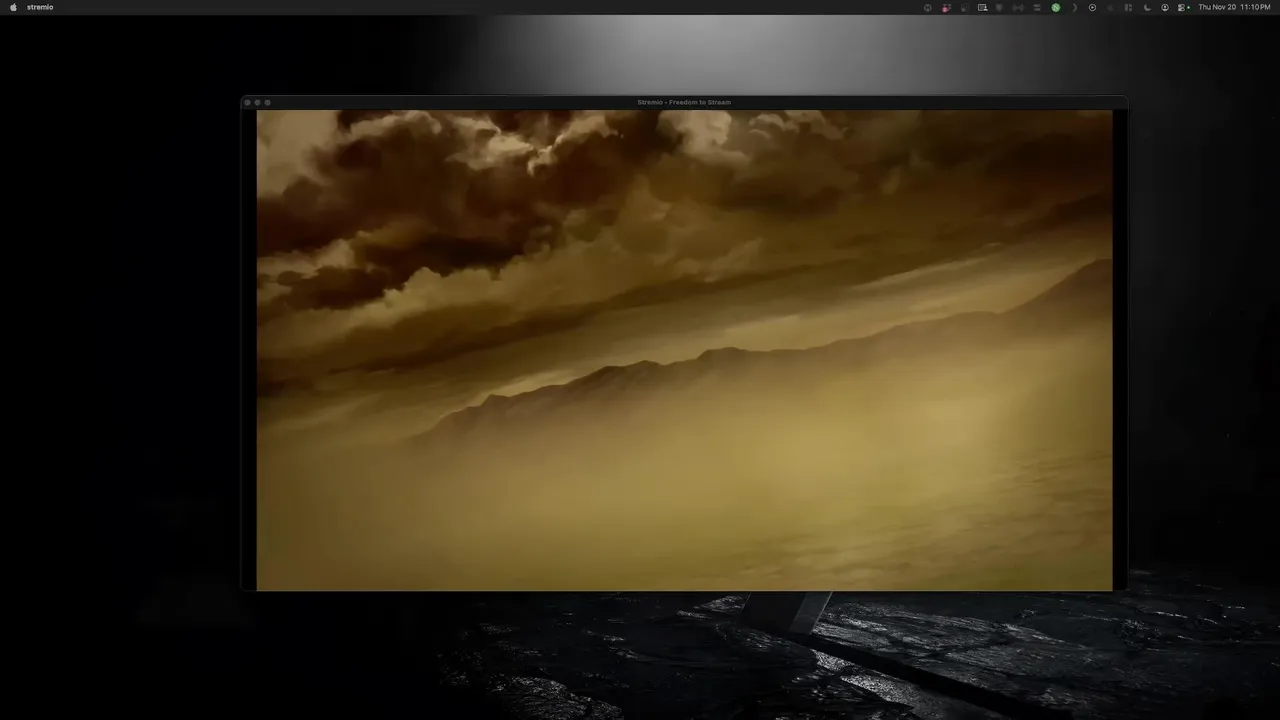Open the stremio application menu
Viewport: 1280px width, 720px height.
[x=40, y=7]
